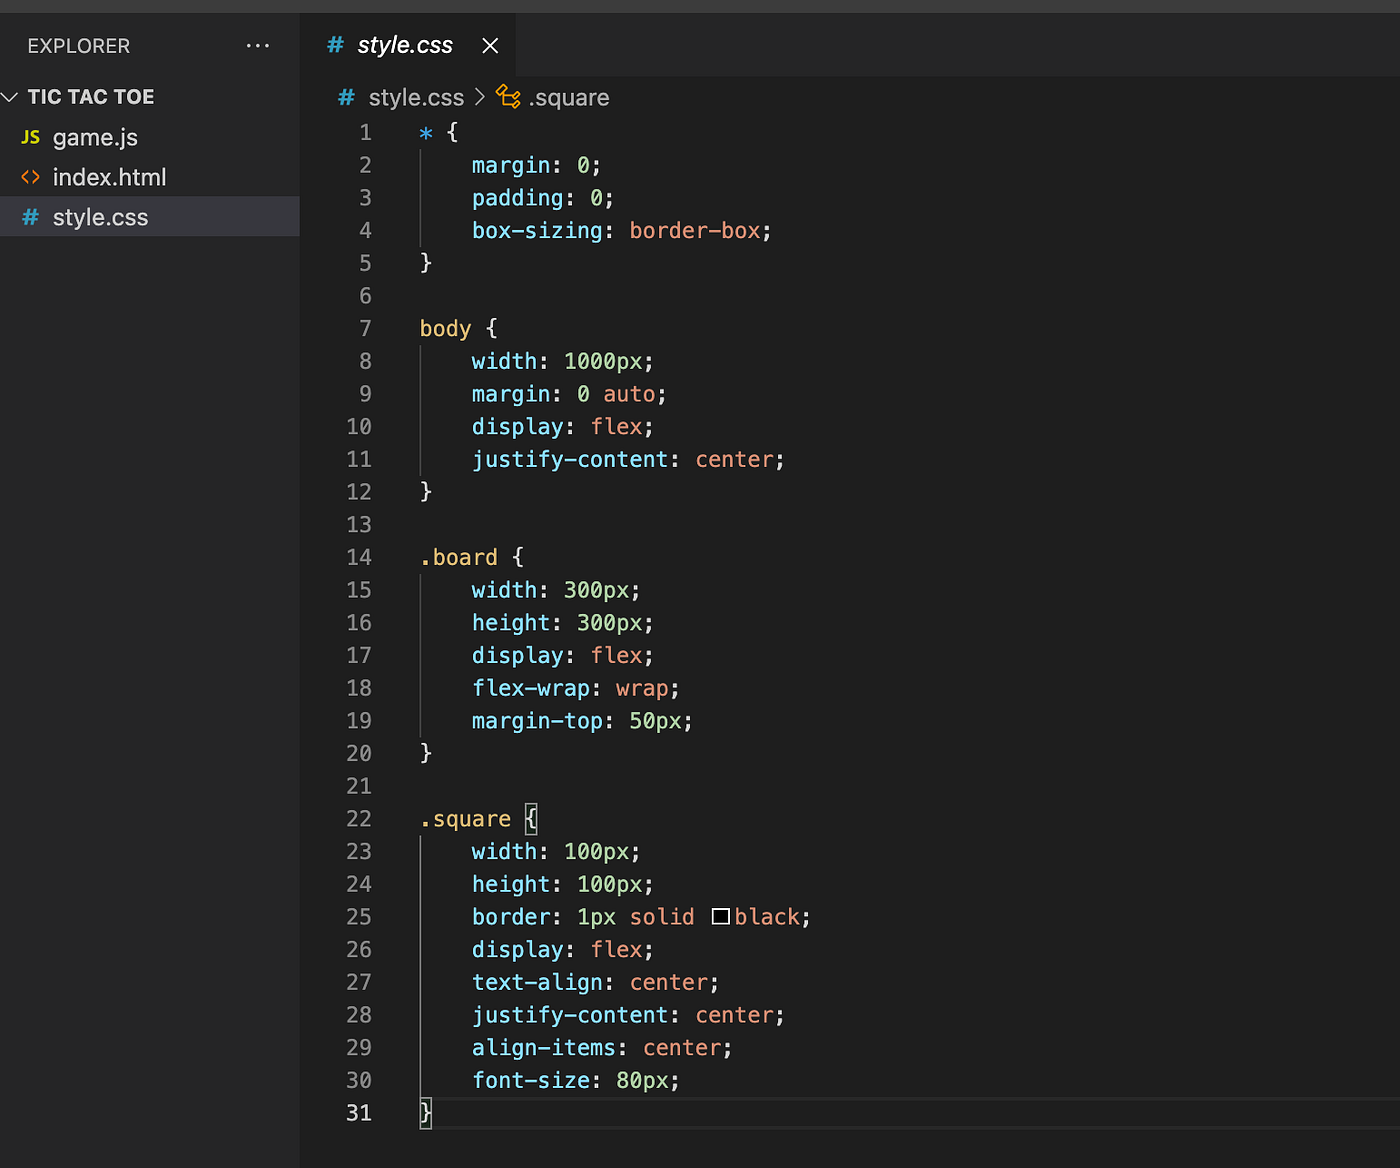Click line number 14 in the gutter

tap(359, 557)
